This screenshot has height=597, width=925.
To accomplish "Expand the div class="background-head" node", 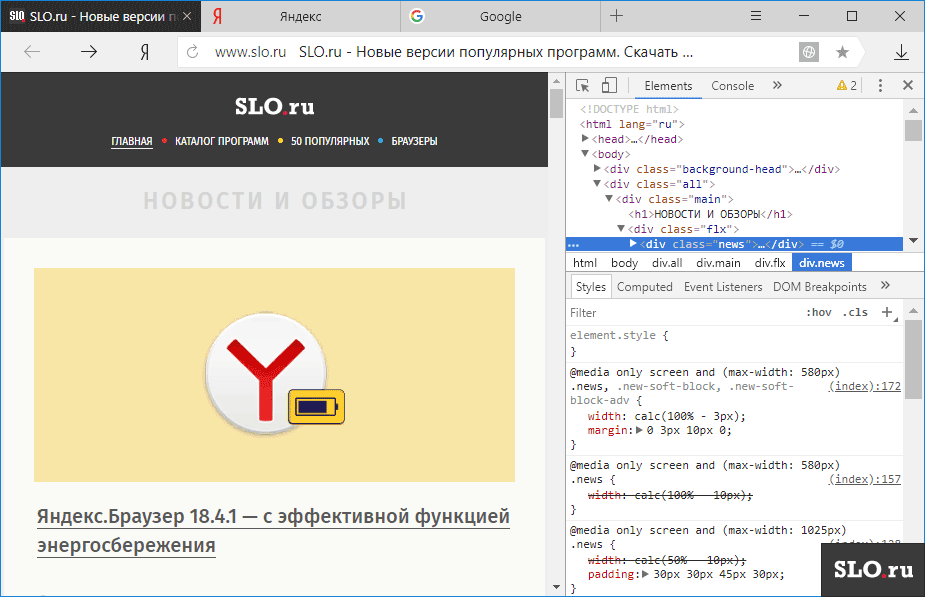I will [x=598, y=170].
